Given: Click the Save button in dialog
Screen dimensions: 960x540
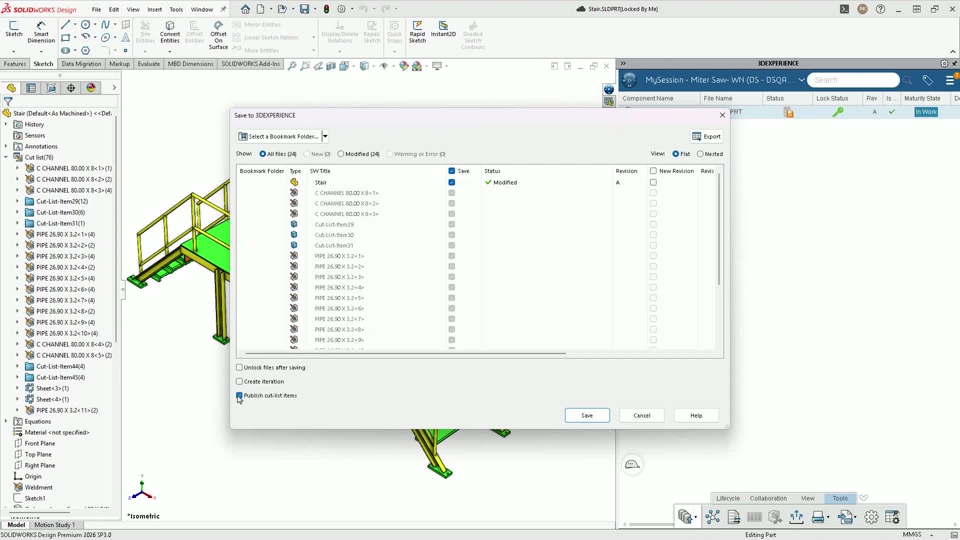Looking at the screenshot, I should coord(587,415).
